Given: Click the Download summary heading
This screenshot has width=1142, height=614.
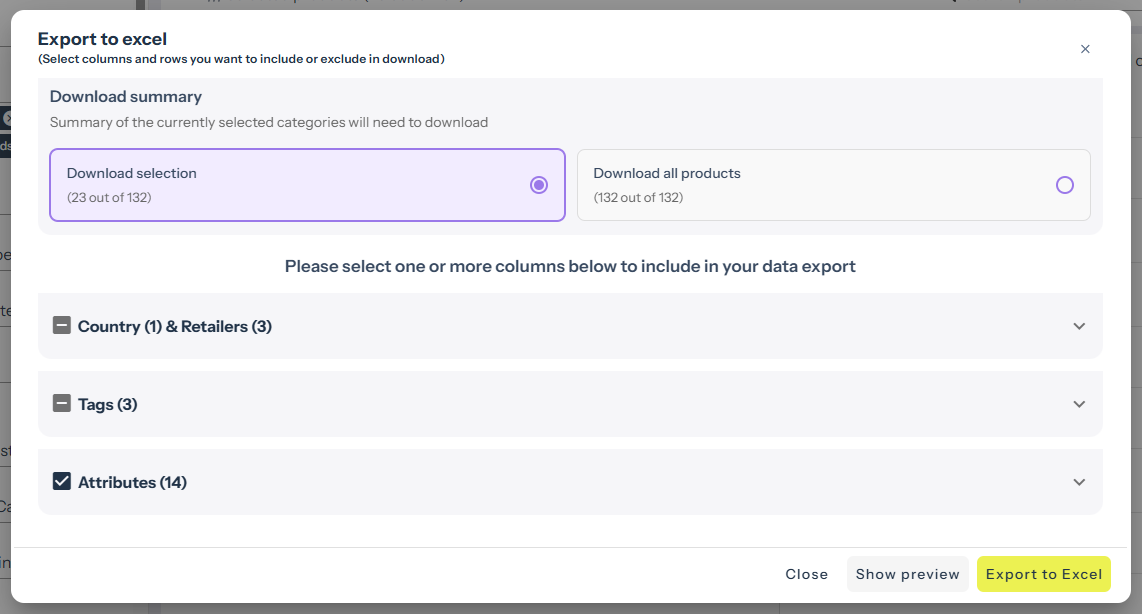Looking at the screenshot, I should (x=126, y=97).
